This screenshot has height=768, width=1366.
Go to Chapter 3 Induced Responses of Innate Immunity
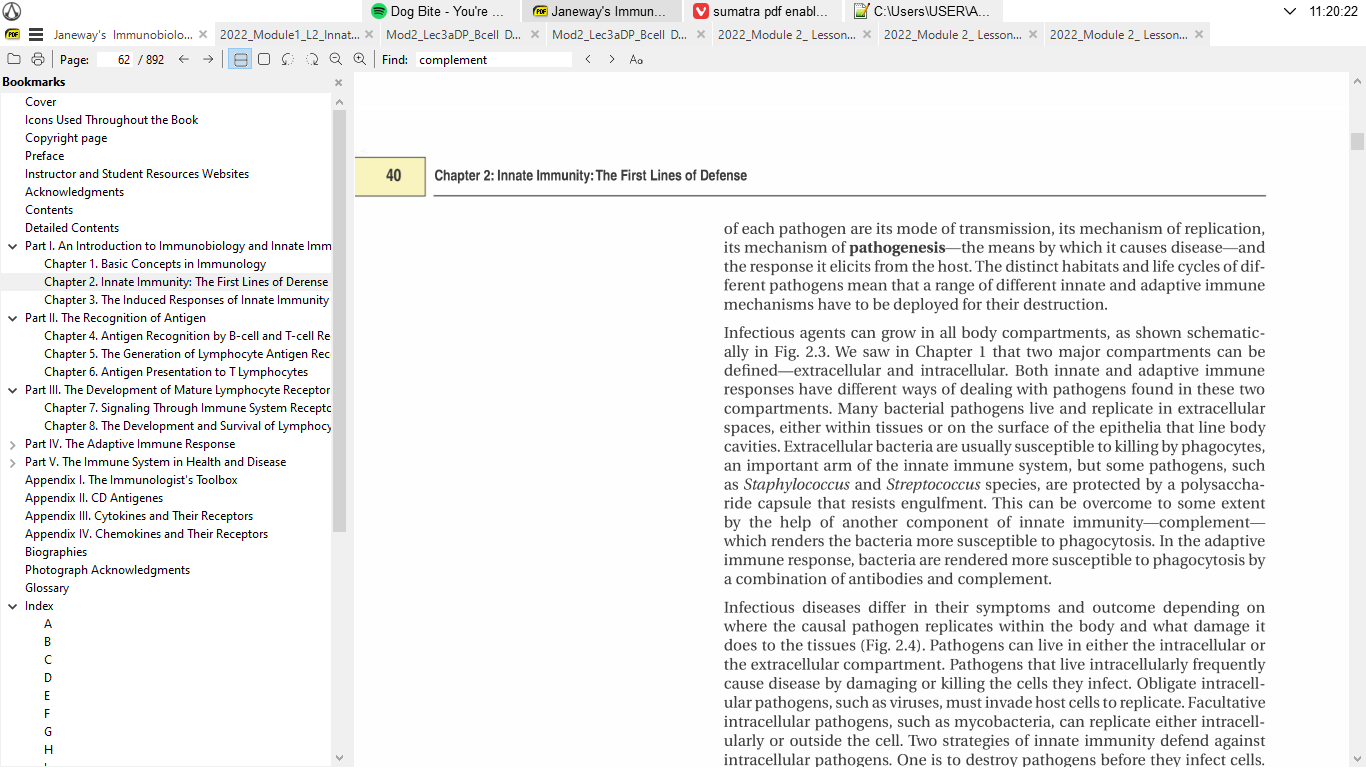[x=187, y=299]
